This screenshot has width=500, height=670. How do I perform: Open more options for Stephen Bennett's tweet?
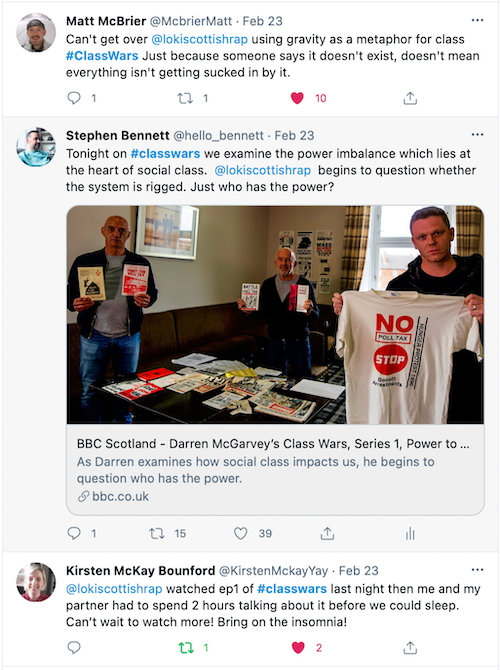click(x=477, y=135)
